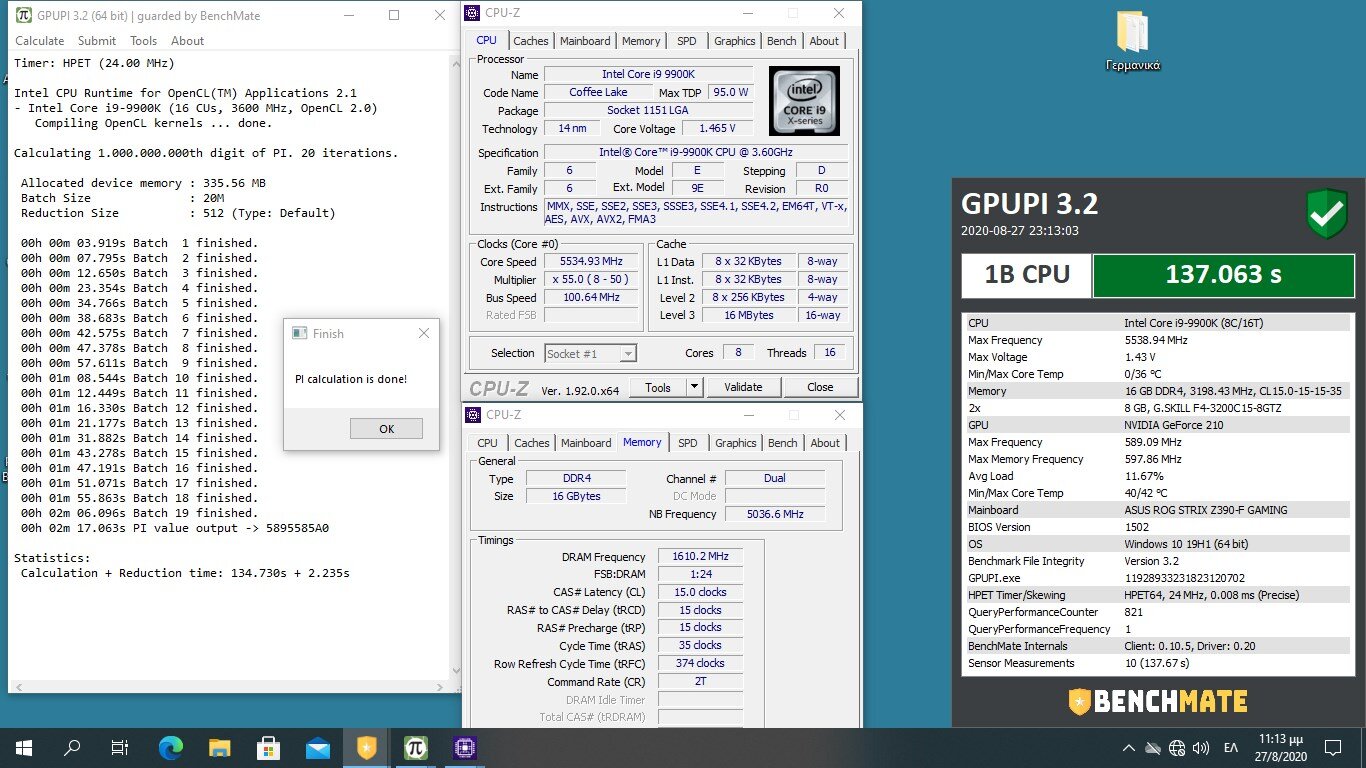Select Bench tab in upper CPU-Z

782,41
